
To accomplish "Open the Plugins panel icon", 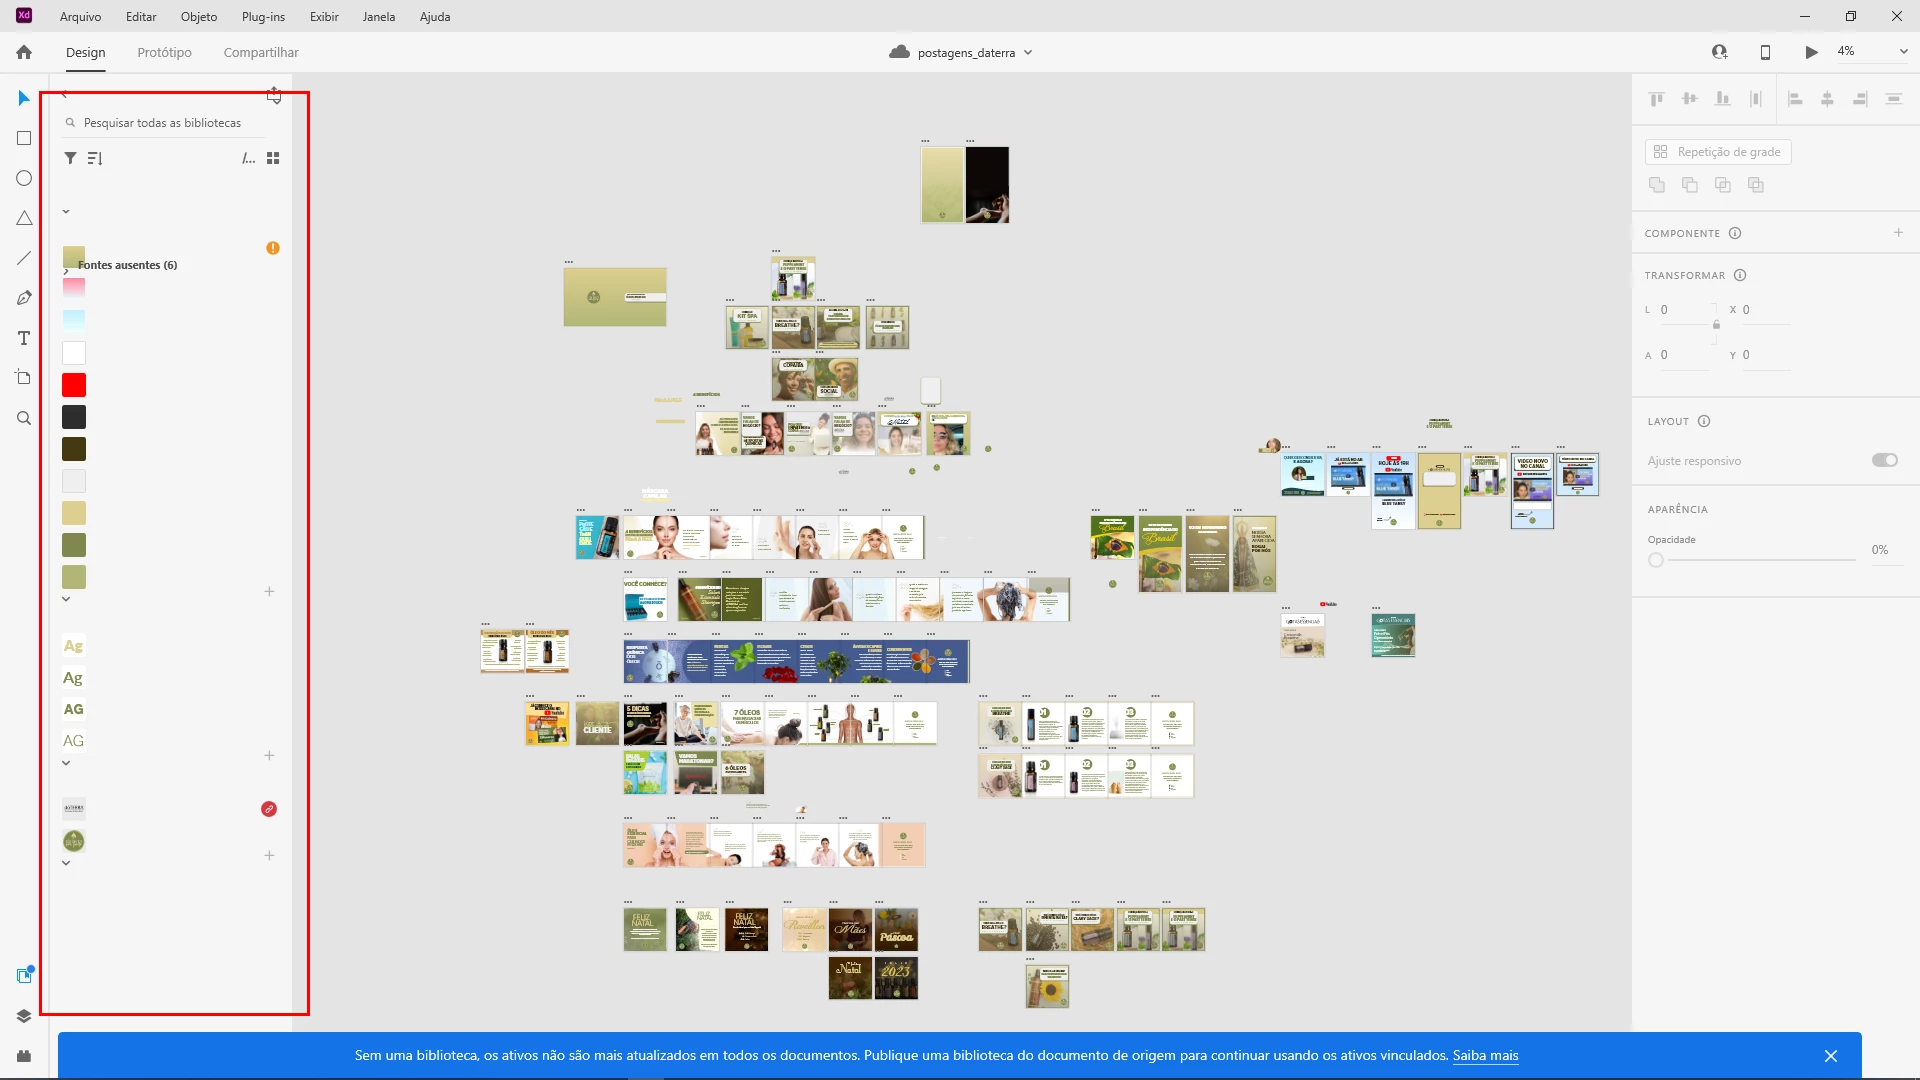I will [24, 1056].
